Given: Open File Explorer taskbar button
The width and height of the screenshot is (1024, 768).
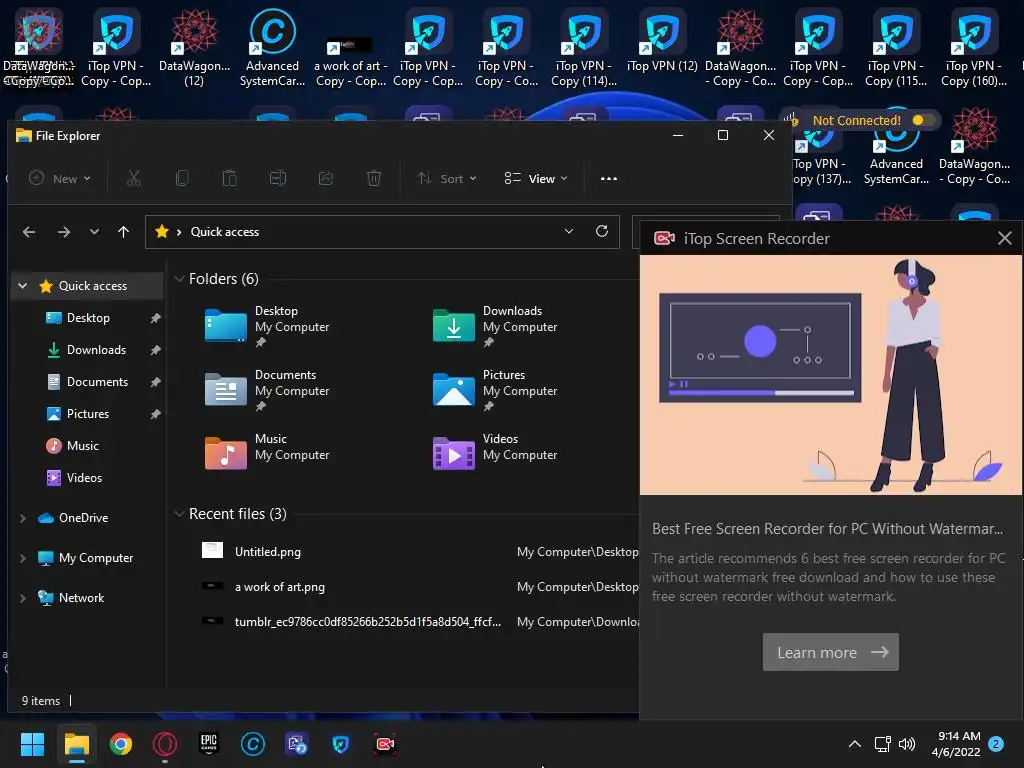Looking at the screenshot, I should 76,744.
